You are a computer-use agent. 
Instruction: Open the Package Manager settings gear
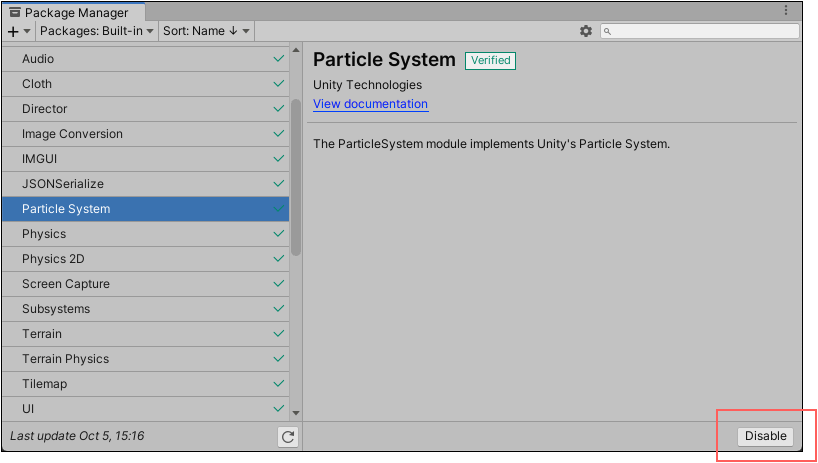(586, 31)
